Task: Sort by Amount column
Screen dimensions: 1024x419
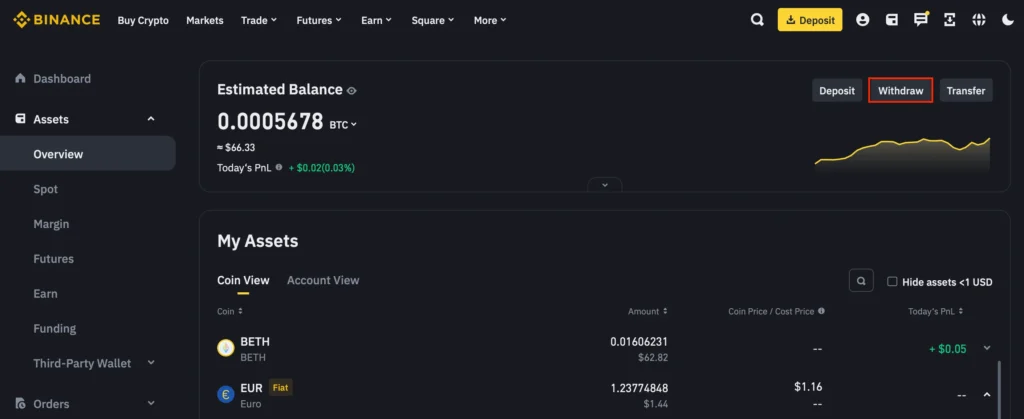Action: tap(647, 311)
